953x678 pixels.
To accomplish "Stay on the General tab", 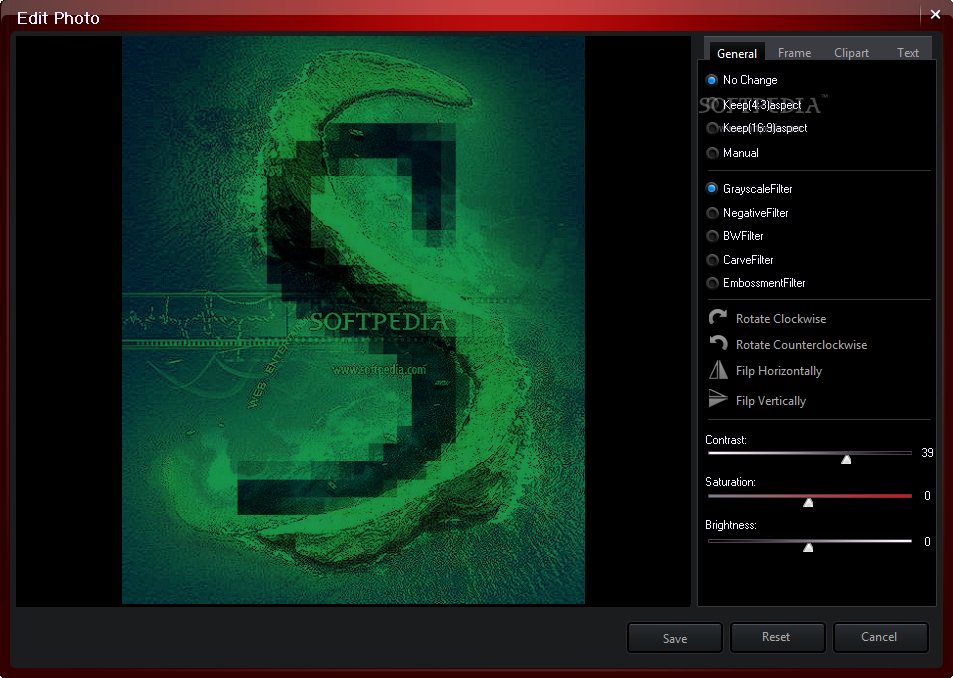I will [x=737, y=53].
